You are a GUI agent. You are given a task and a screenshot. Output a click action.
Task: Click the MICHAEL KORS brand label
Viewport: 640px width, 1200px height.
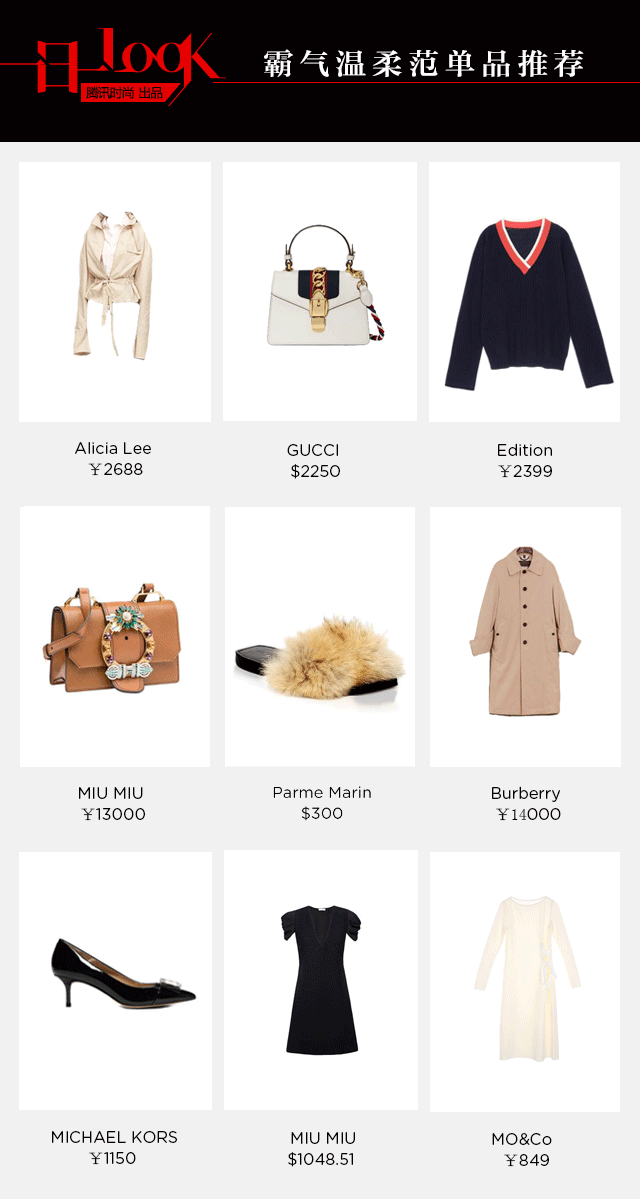(114, 1137)
